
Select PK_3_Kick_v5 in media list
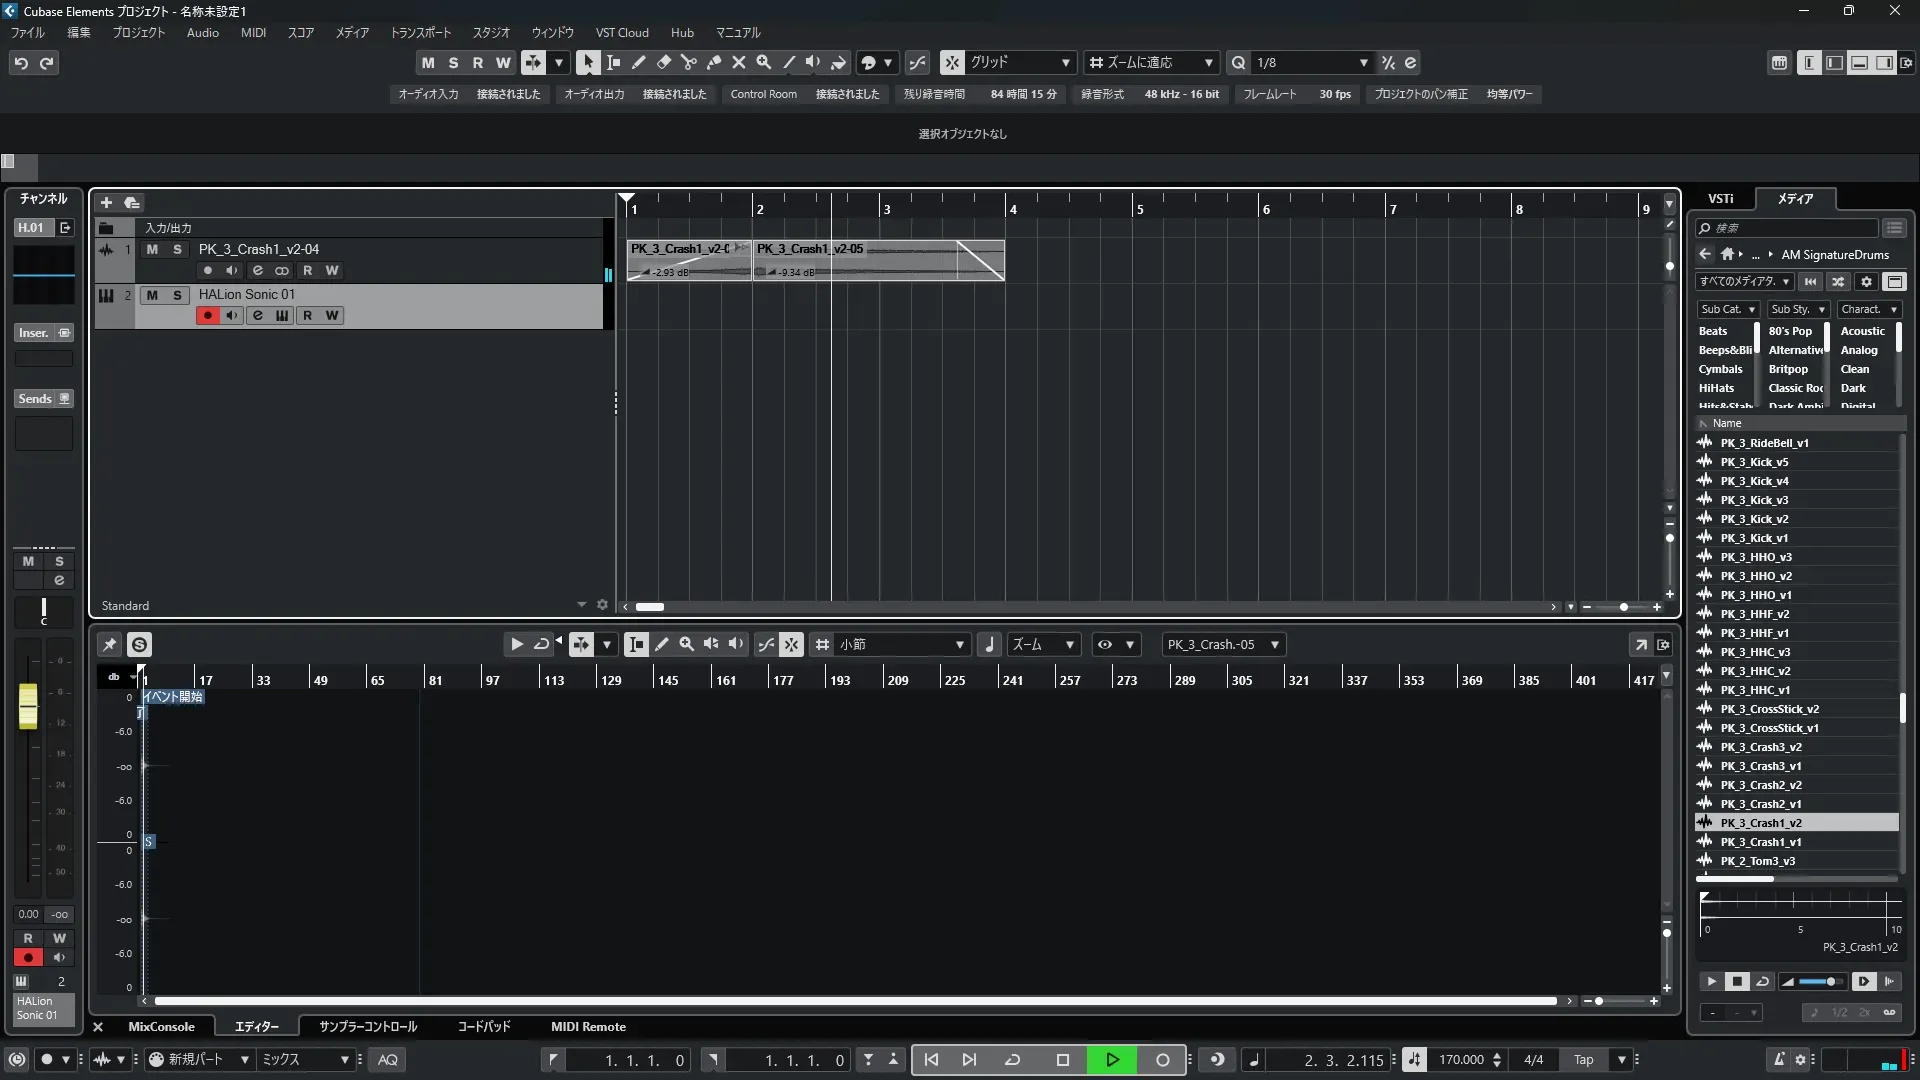[x=1754, y=462]
